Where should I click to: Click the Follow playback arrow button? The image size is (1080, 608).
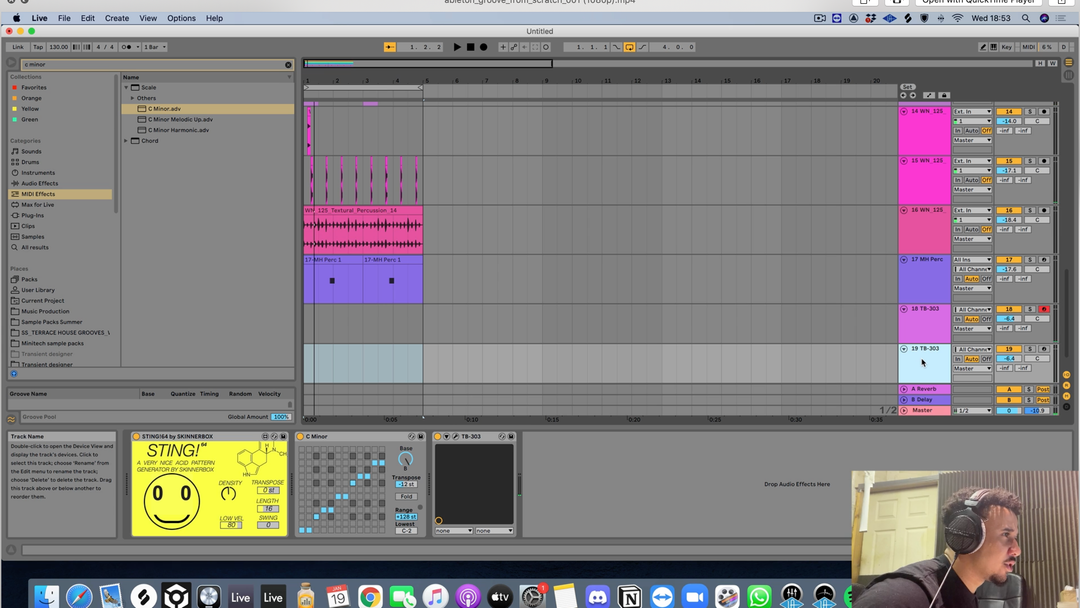(x=390, y=47)
